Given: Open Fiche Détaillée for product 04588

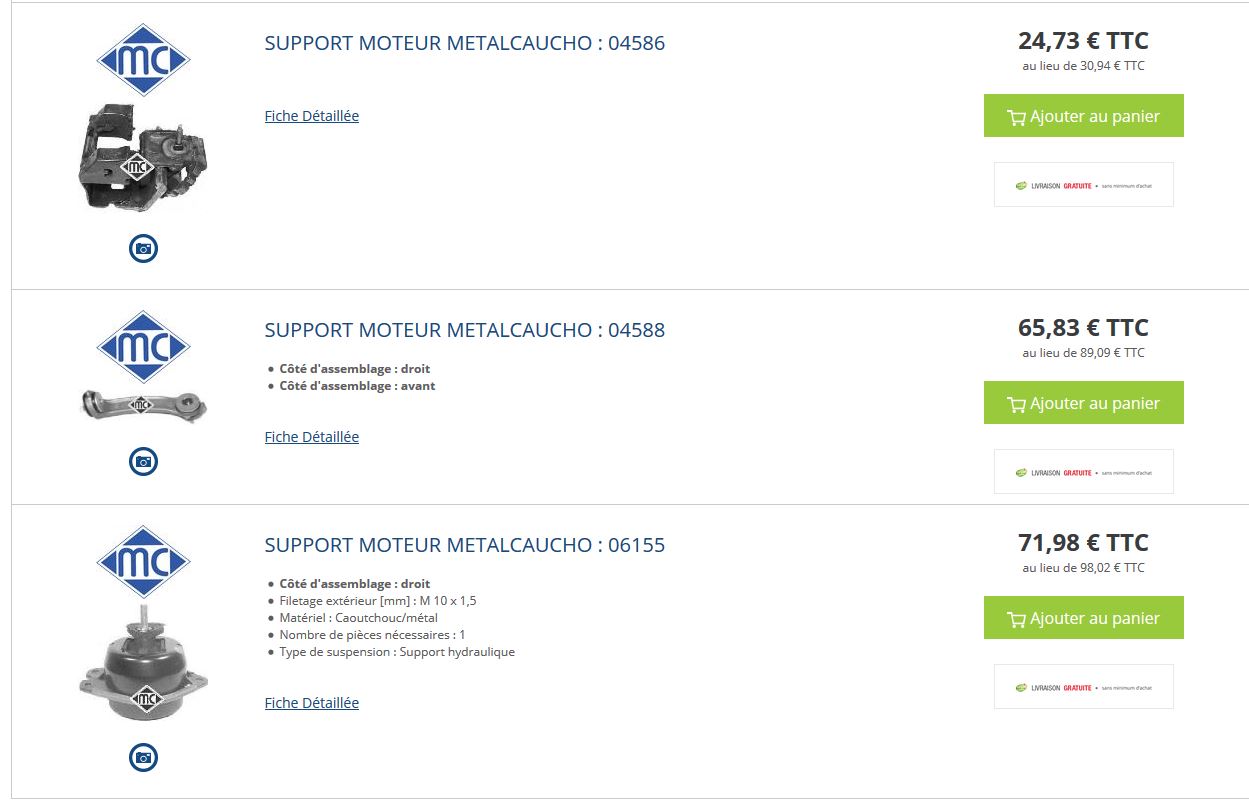Looking at the screenshot, I should 311,437.
